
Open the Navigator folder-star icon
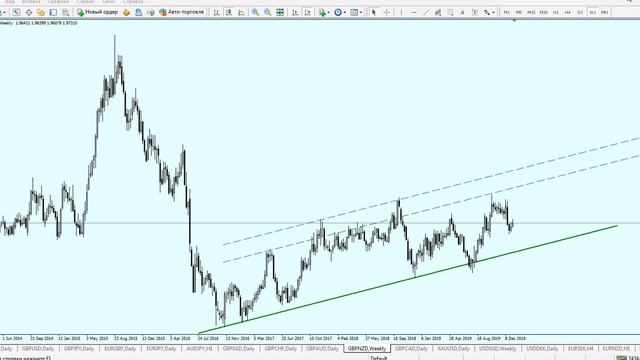tap(41, 13)
